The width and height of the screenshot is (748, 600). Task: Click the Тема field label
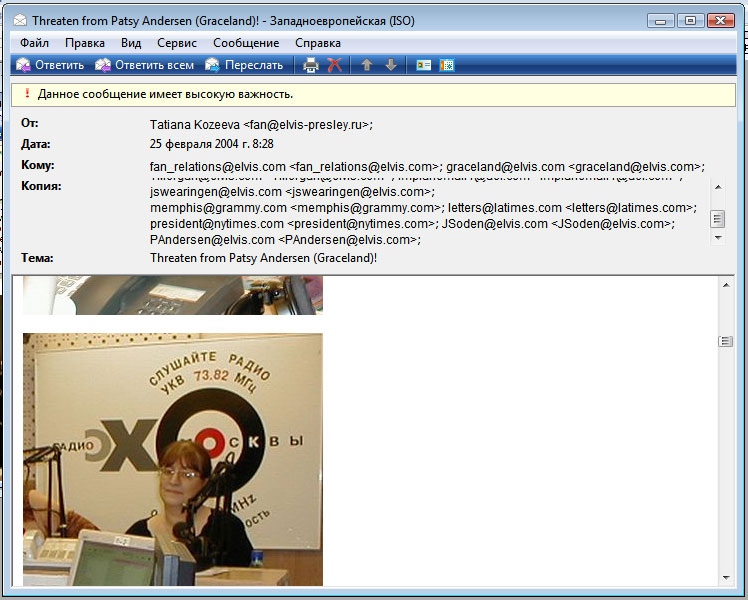(x=37, y=258)
